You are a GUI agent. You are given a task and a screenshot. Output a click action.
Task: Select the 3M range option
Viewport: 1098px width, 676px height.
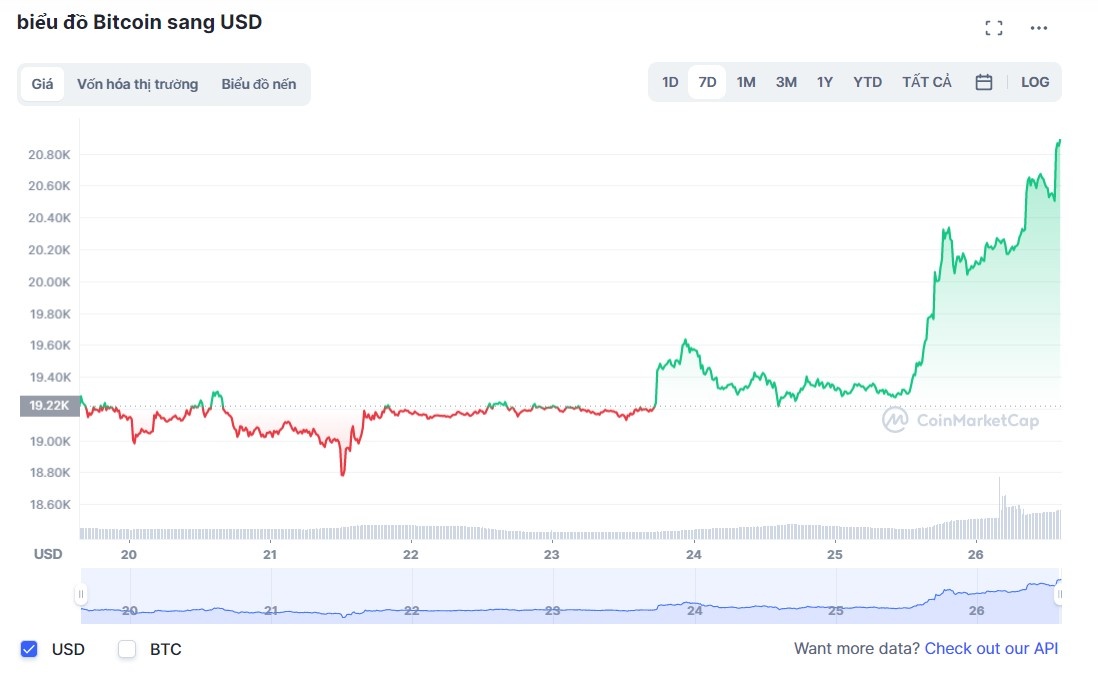(786, 82)
